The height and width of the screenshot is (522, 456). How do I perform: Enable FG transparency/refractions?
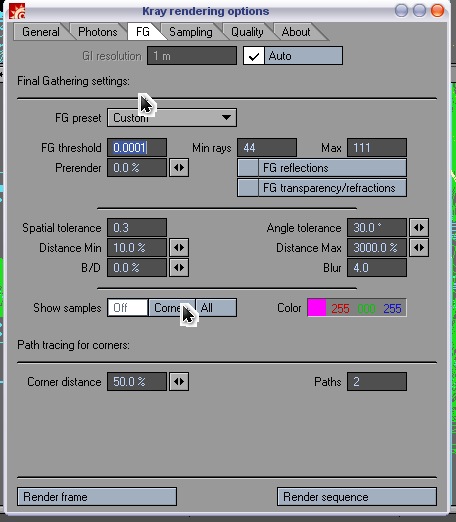pos(322,188)
